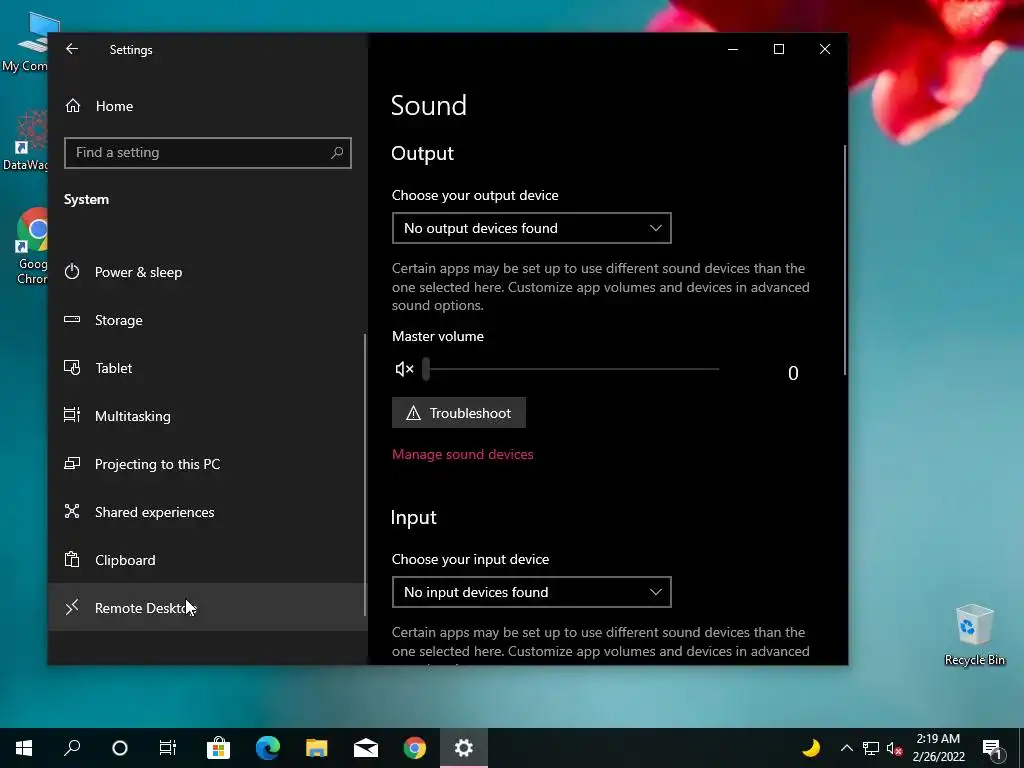The image size is (1024, 768).
Task: Launch Google Chrome from taskbar
Action: [415, 748]
